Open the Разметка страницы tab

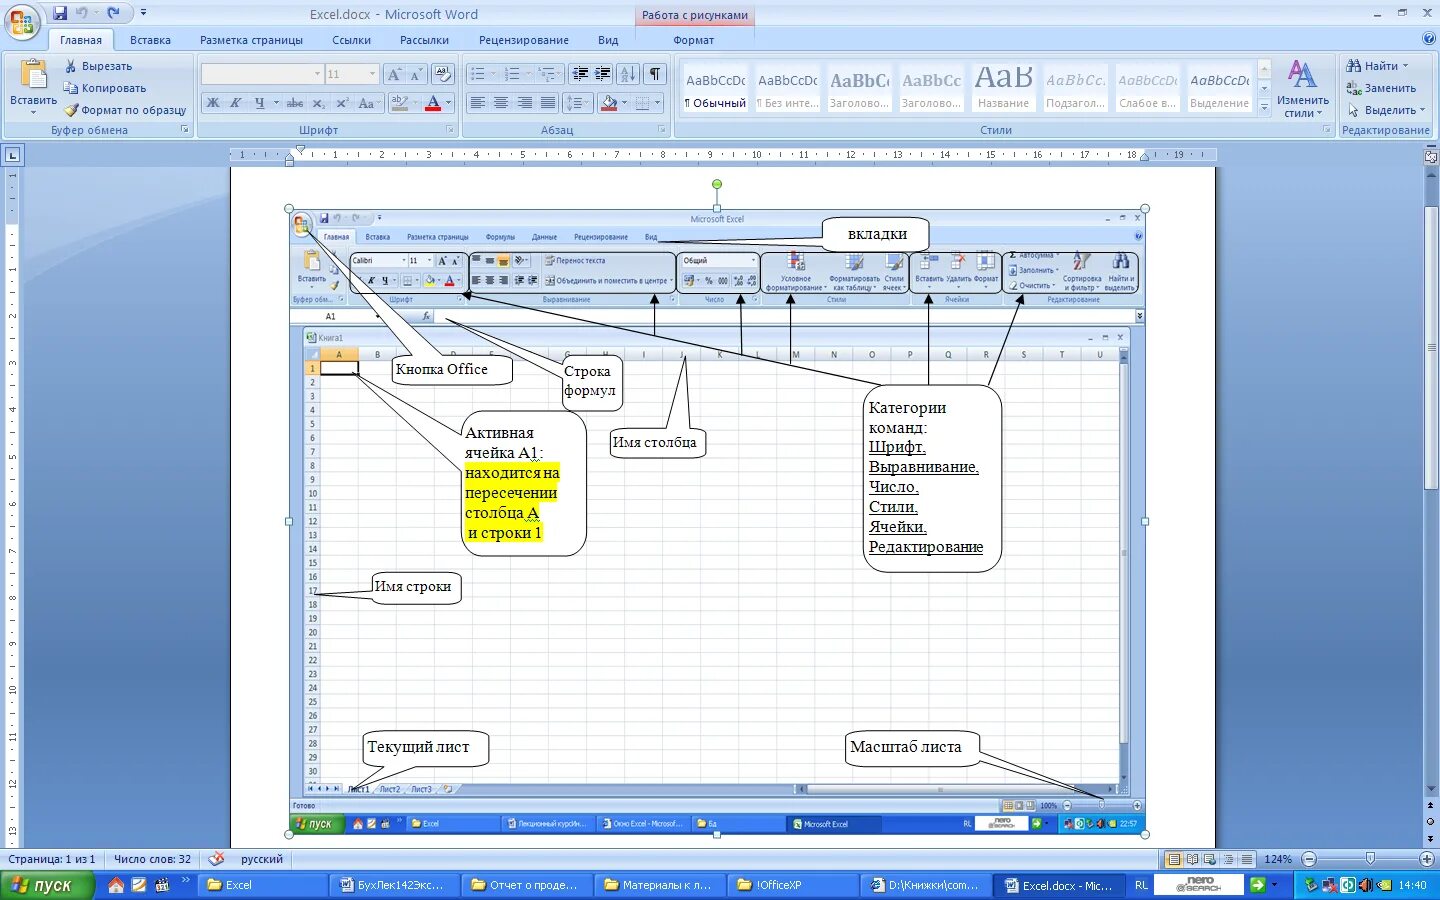251,40
